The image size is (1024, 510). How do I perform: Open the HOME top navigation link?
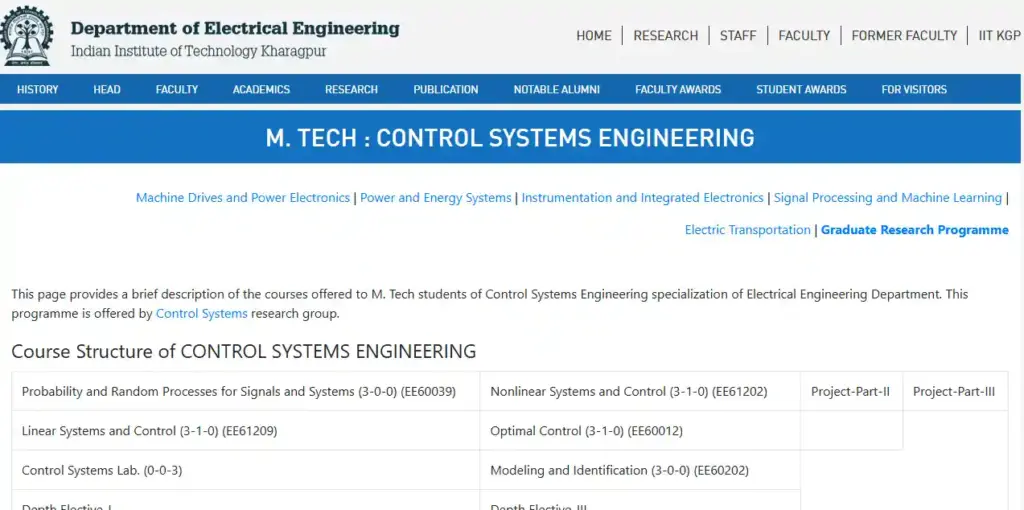593,36
